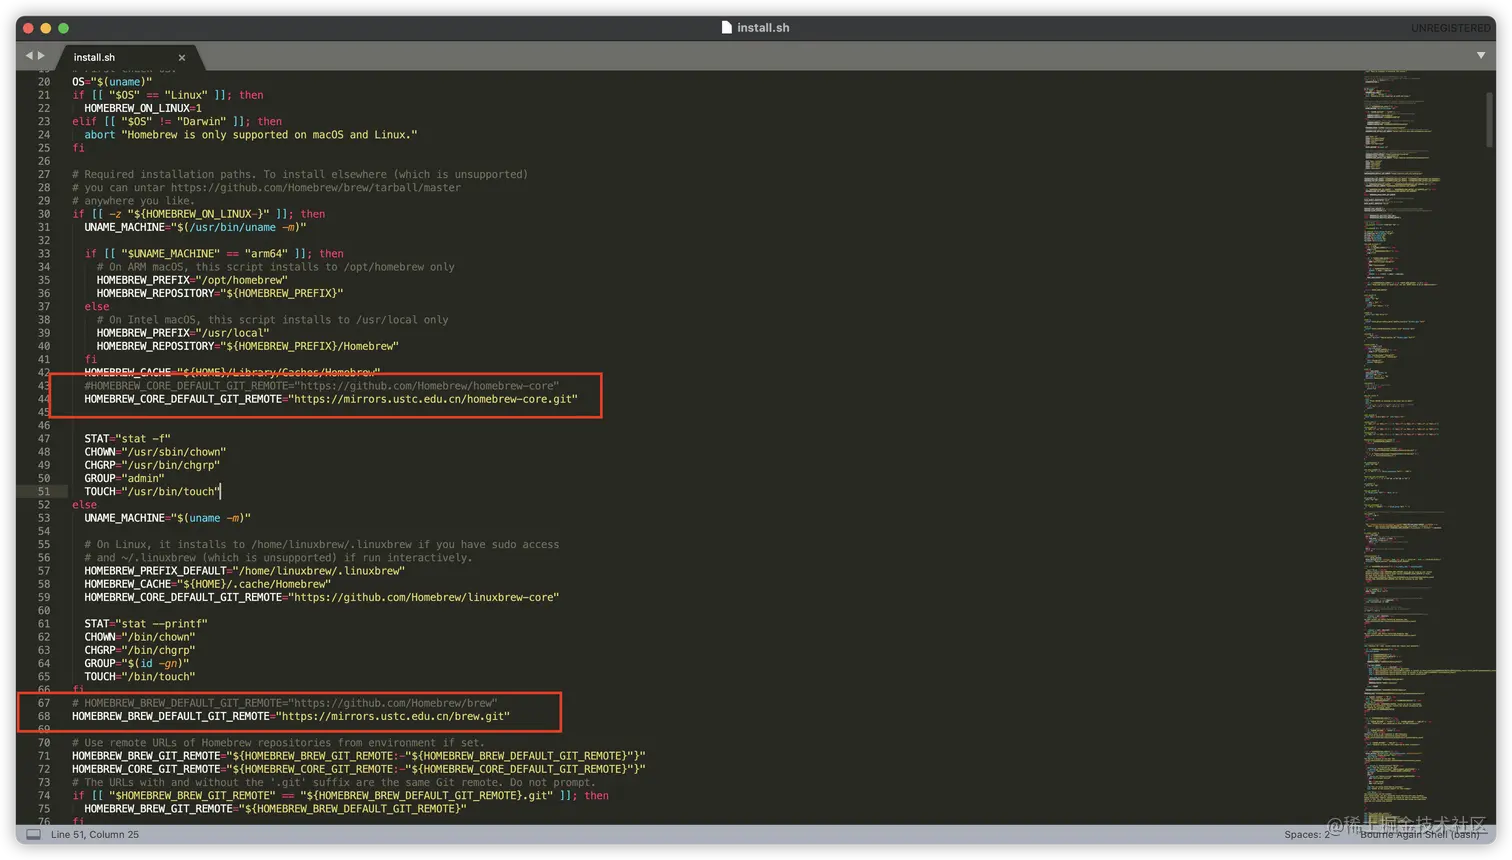The image size is (1512, 860).
Task: Click line number 20 in the gutter
Action: click(44, 82)
